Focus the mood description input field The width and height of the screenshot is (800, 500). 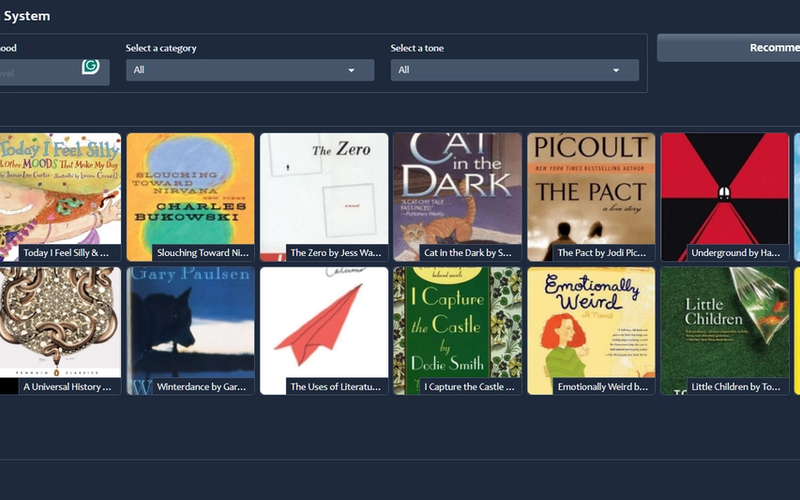point(54,72)
